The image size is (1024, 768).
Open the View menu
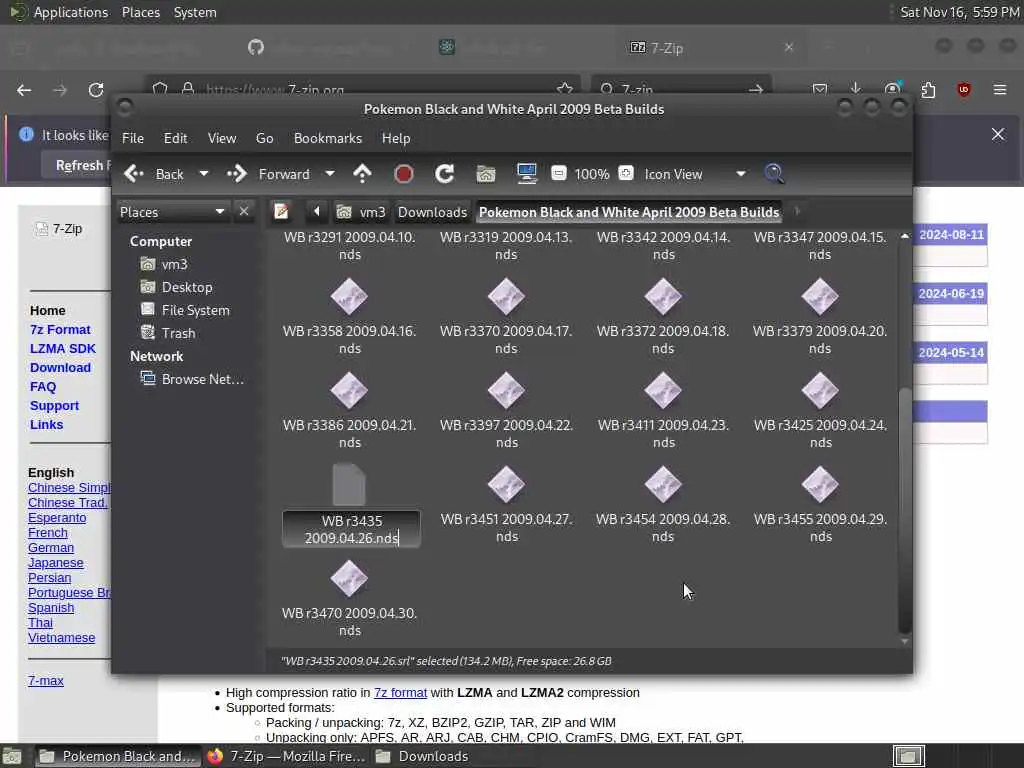(222, 138)
